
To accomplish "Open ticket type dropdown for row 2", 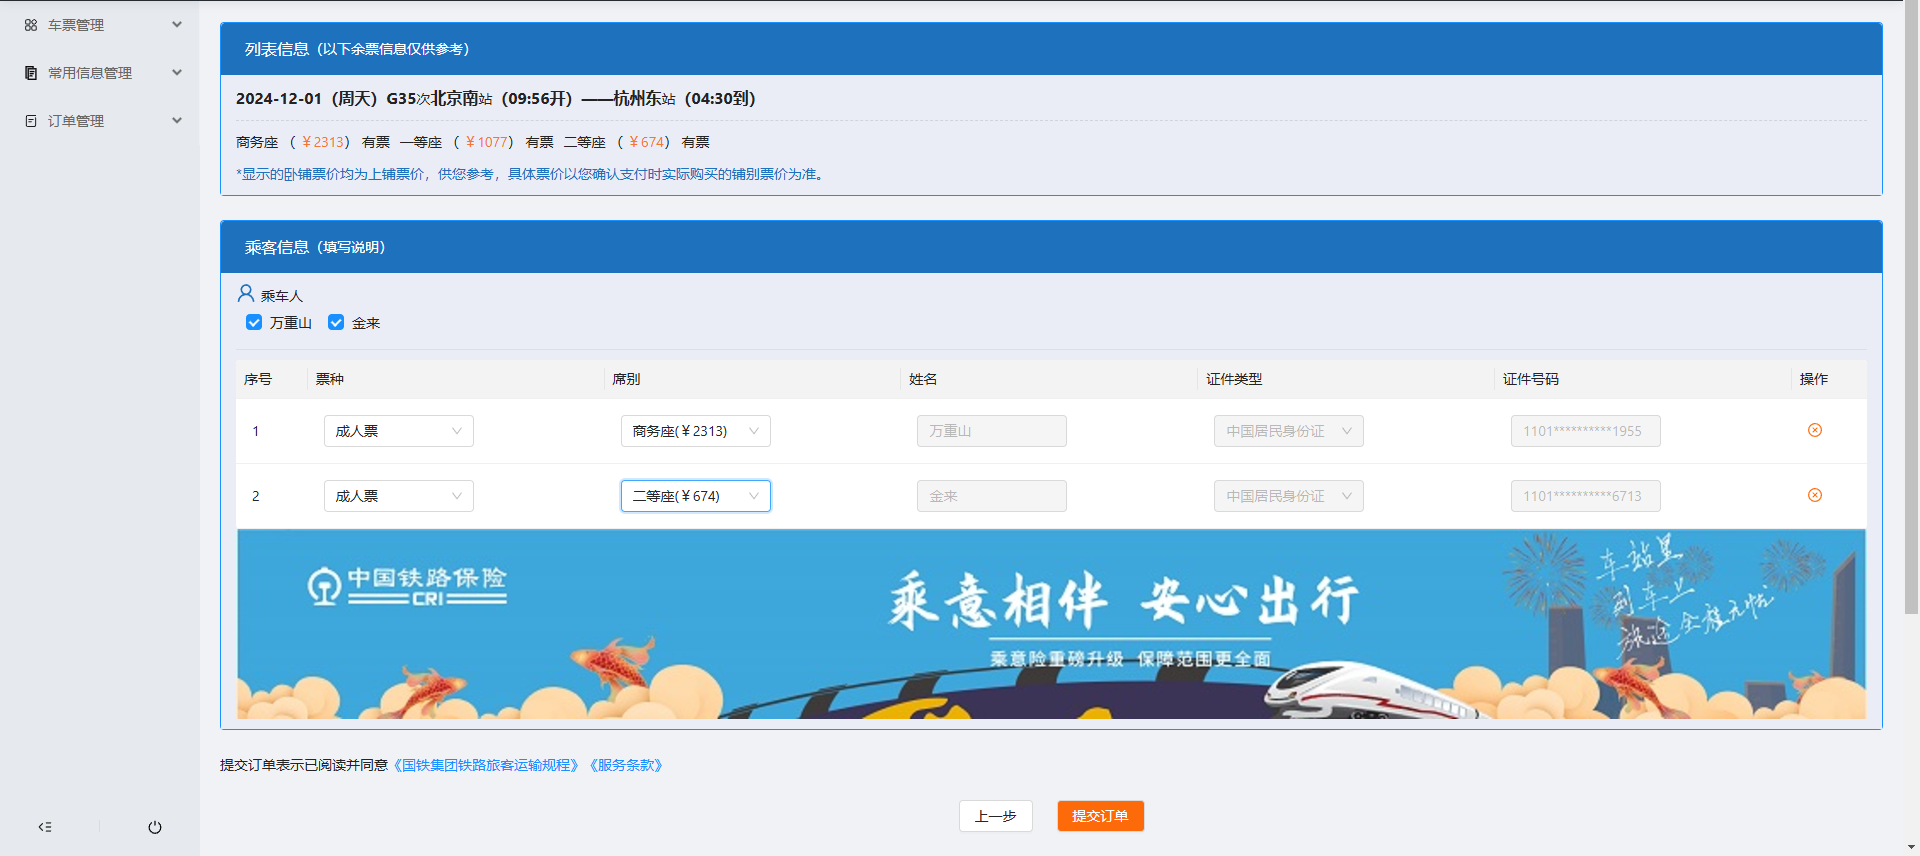I will (399, 496).
